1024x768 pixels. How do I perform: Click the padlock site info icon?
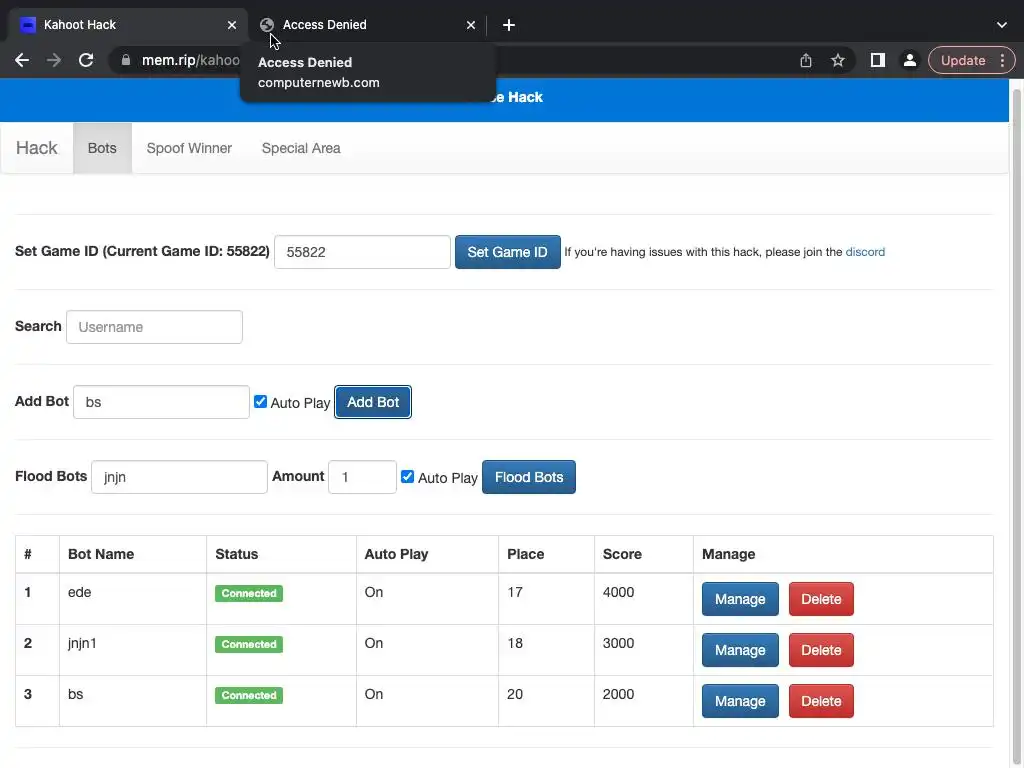tap(126, 60)
